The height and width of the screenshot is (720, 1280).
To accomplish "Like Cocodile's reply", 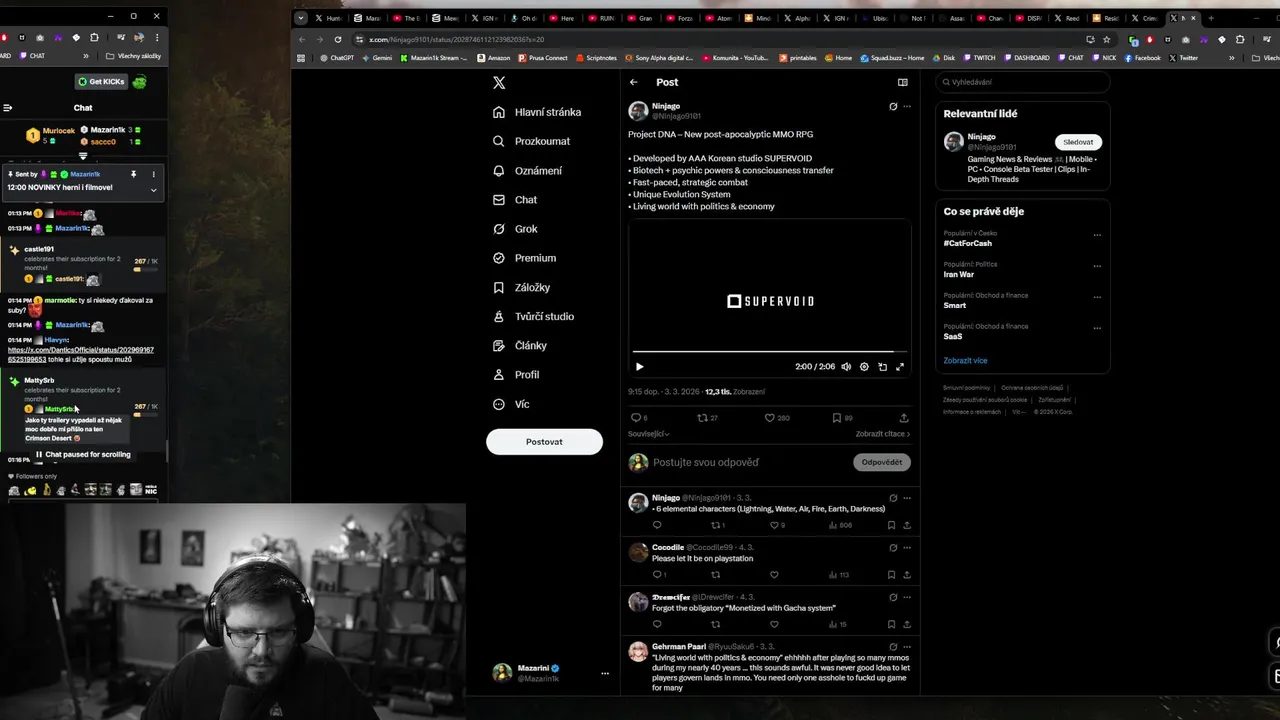I will (774, 575).
